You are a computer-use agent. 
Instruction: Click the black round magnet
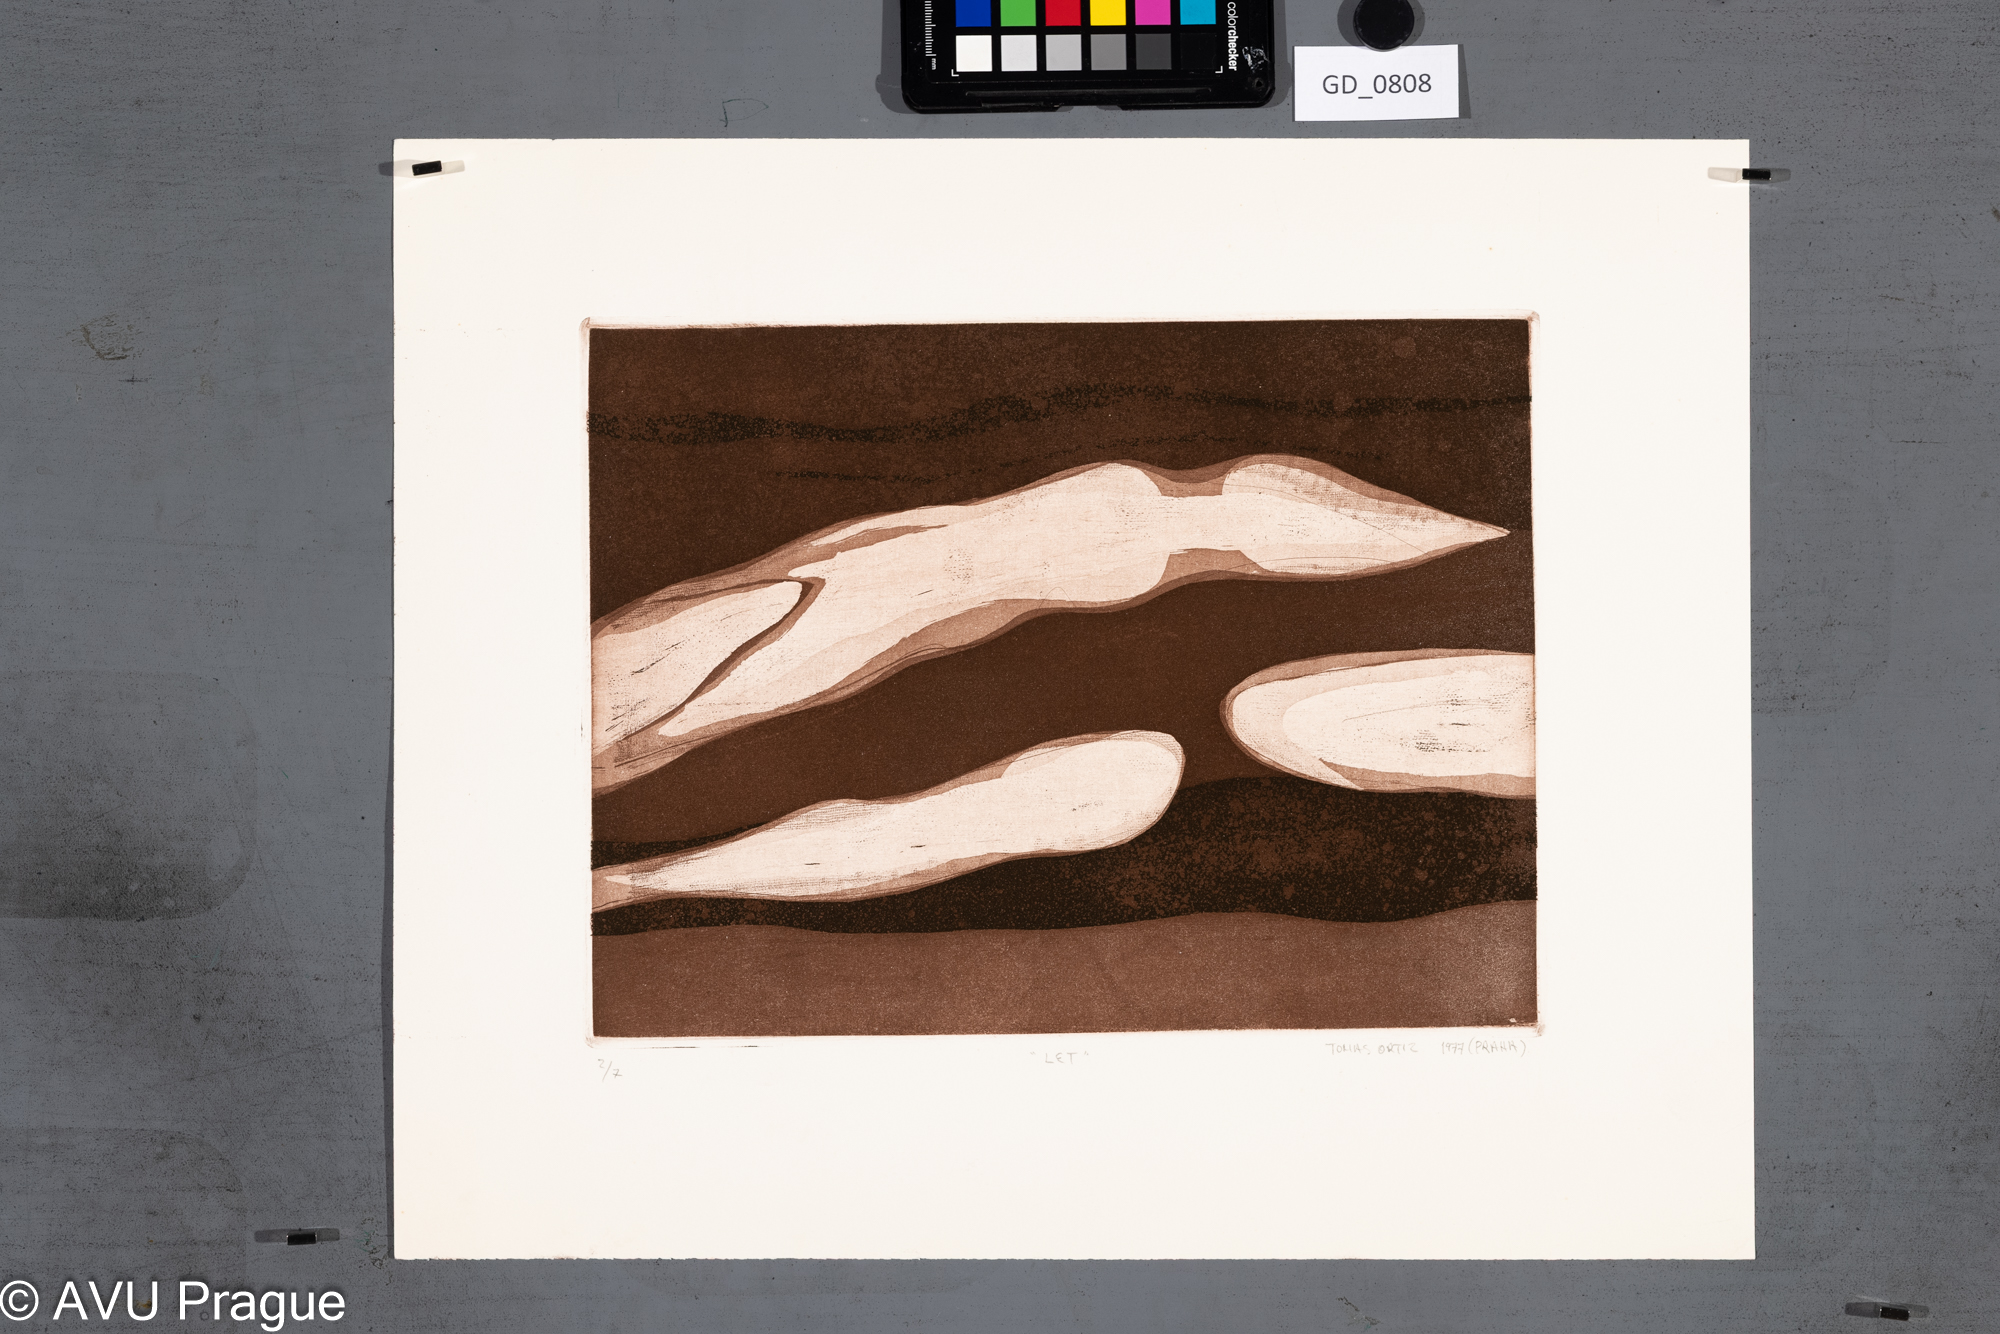[x=1383, y=22]
